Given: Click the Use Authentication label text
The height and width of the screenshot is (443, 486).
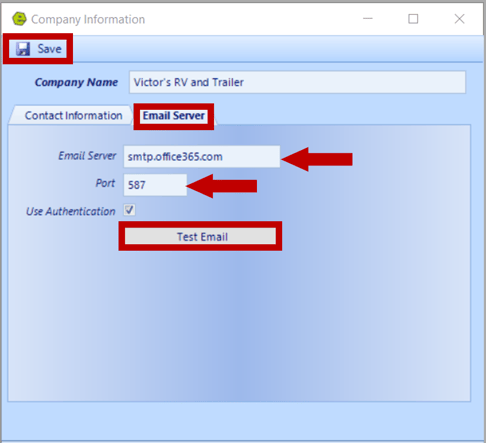Looking at the screenshot, I should [71, 211].
